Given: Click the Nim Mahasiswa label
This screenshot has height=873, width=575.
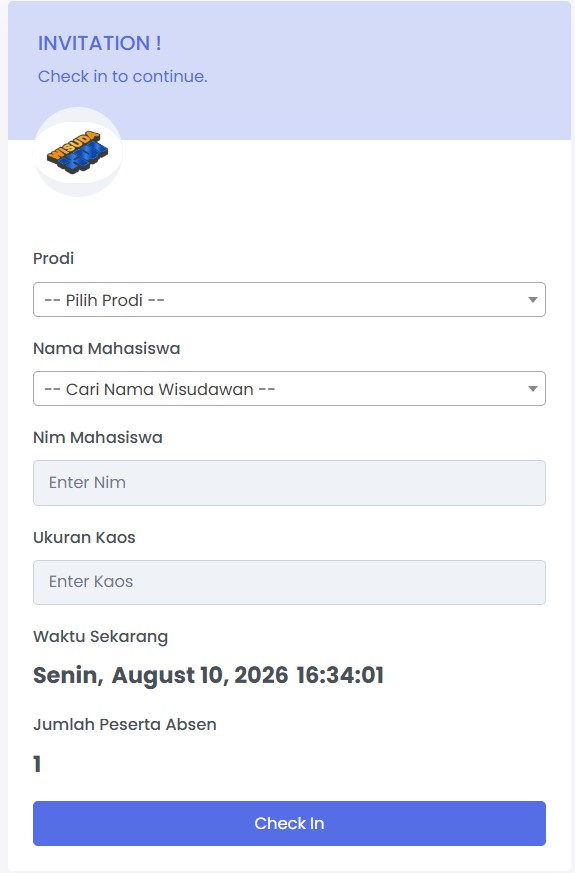Looking at the screenshot, I should click(x=97, y=437).
